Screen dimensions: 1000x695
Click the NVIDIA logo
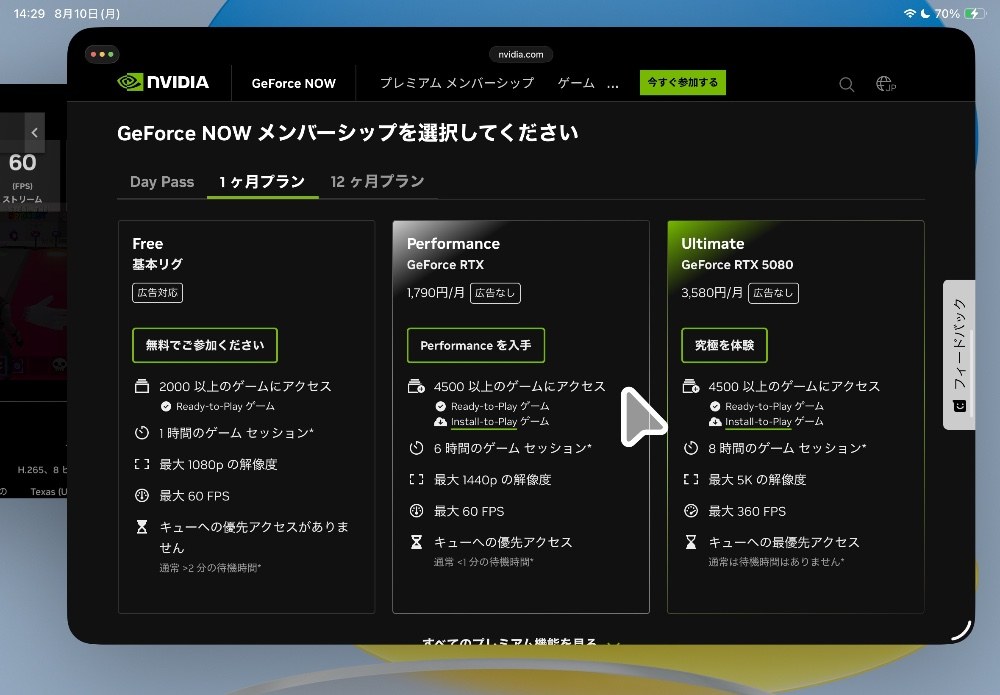tap(163, 82)
